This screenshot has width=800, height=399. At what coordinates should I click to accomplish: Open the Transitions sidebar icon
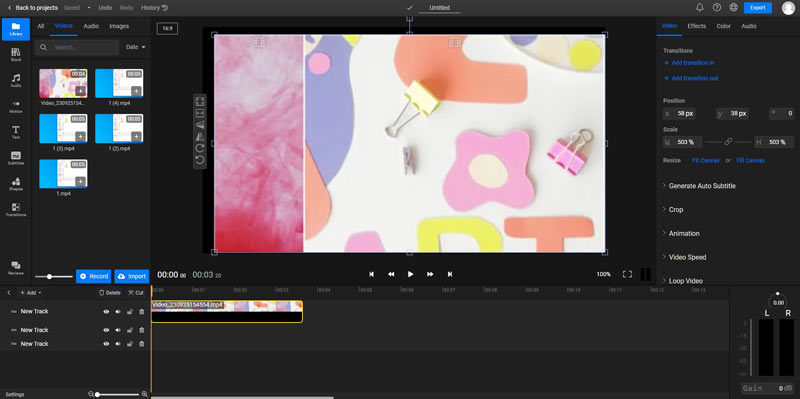pyautogui.click(x=16, y=209)
